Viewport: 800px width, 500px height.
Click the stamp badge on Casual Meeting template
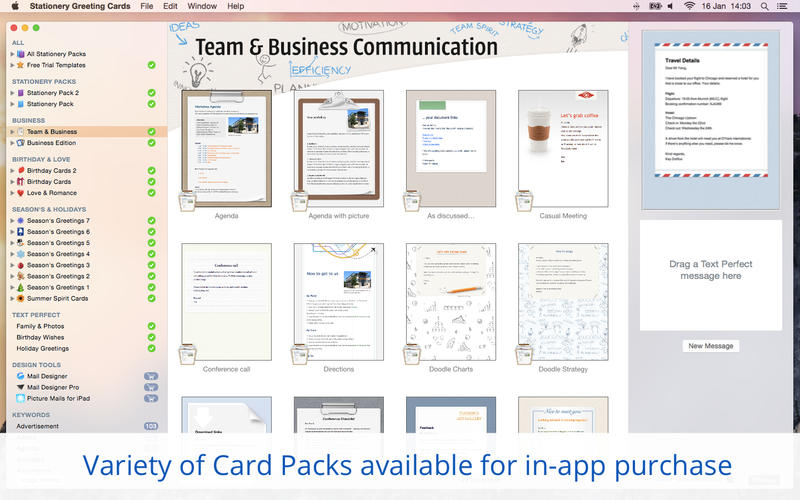coord(522,201)
